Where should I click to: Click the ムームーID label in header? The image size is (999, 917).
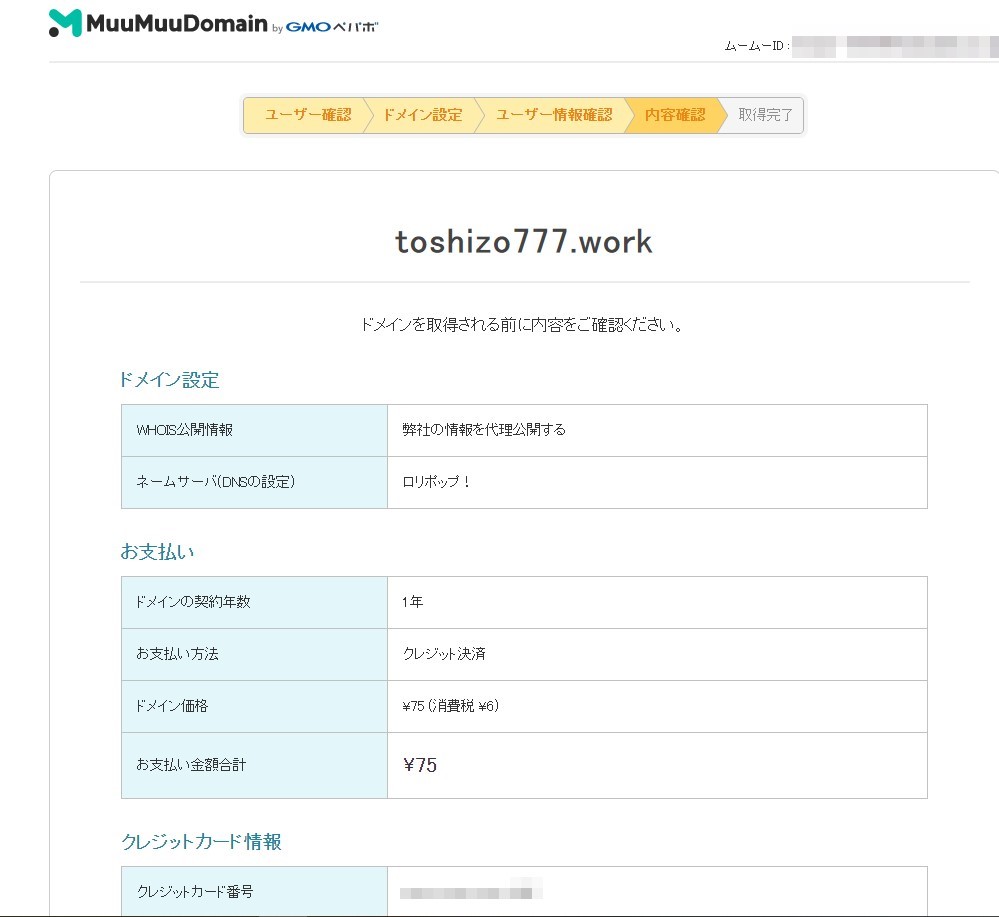click(757, 46)
